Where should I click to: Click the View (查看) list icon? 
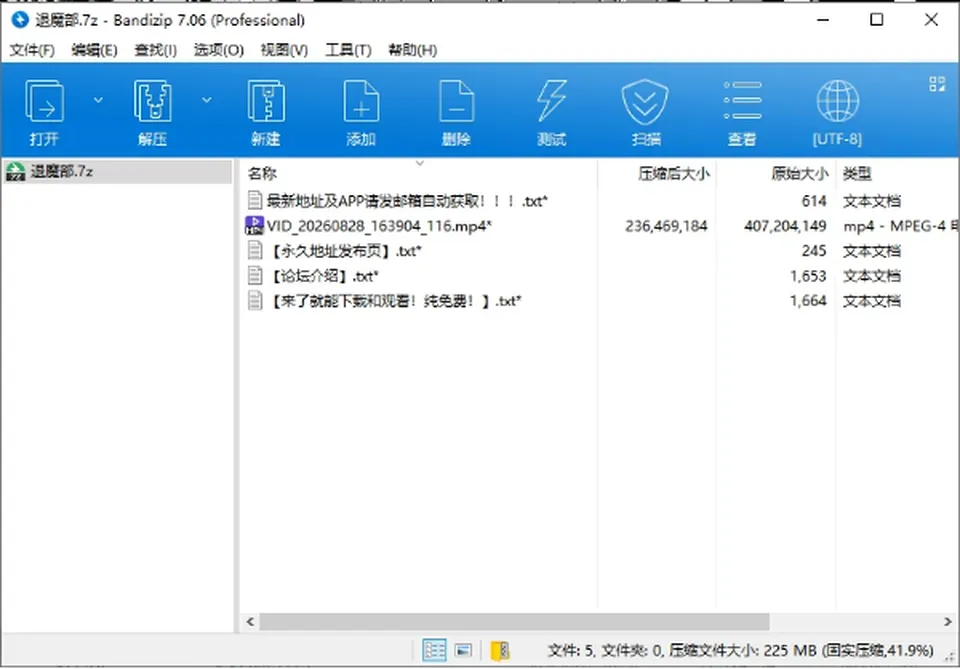pos(742,100)
